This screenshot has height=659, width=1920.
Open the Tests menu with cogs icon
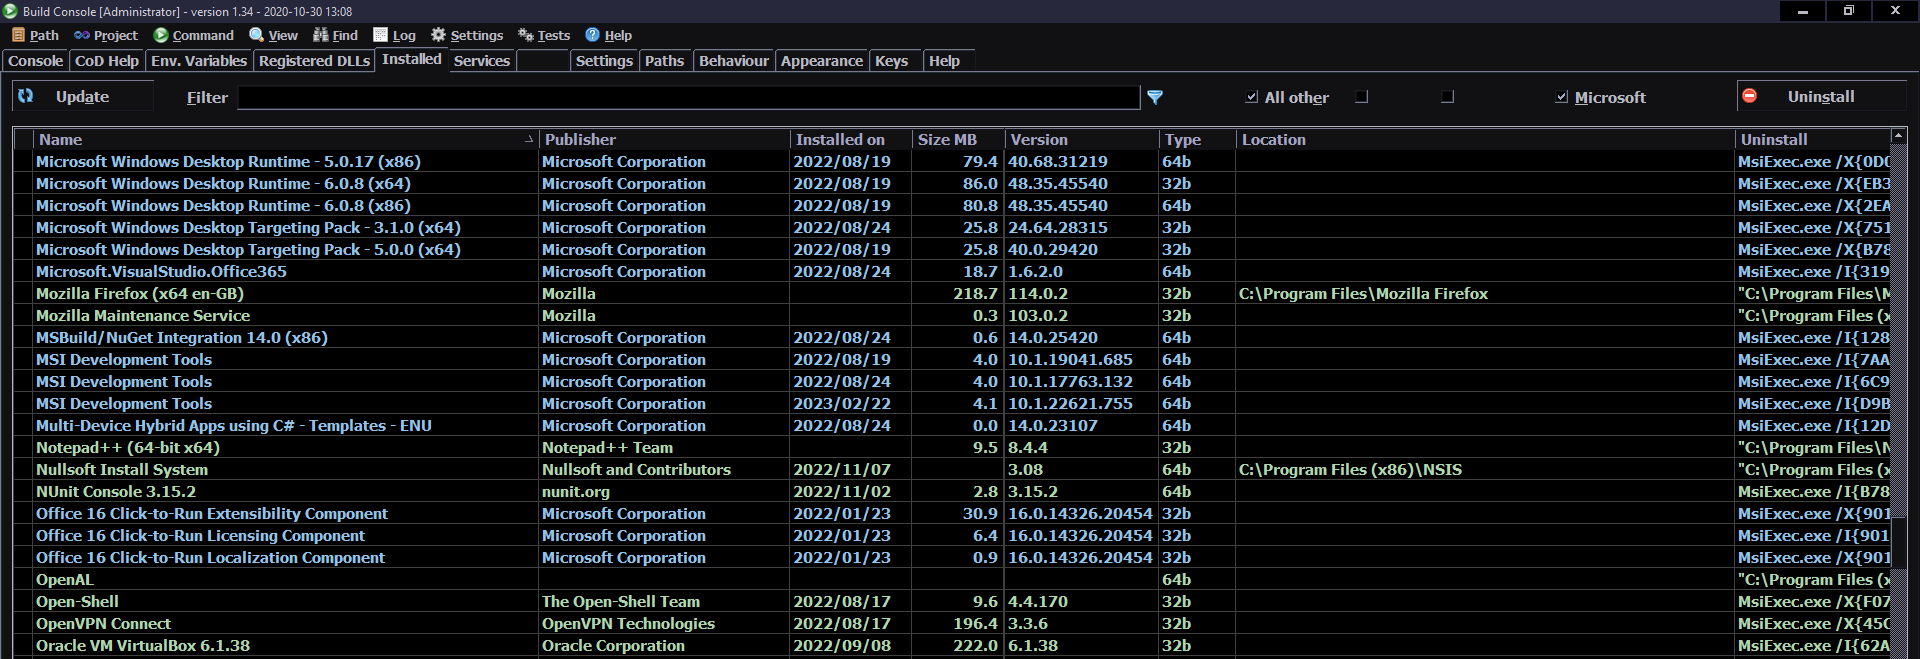[544, 35]
